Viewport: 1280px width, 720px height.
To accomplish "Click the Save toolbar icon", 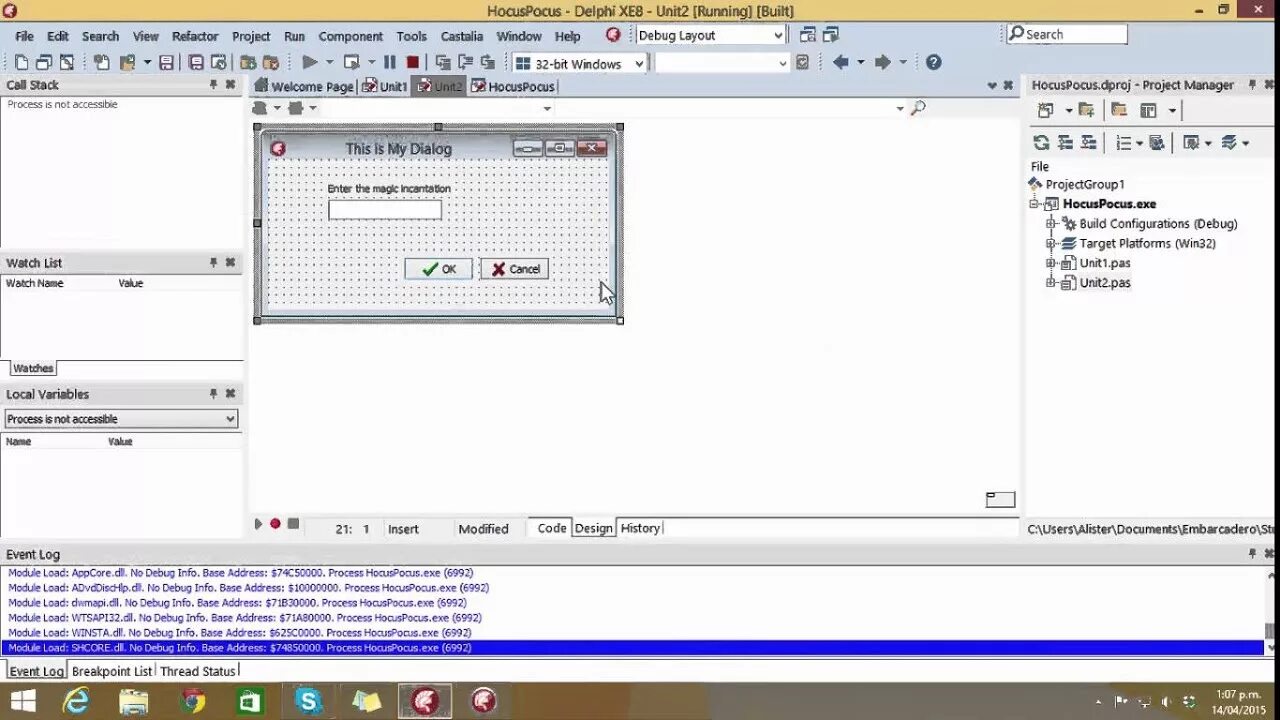I will click(x=166, y=62).
